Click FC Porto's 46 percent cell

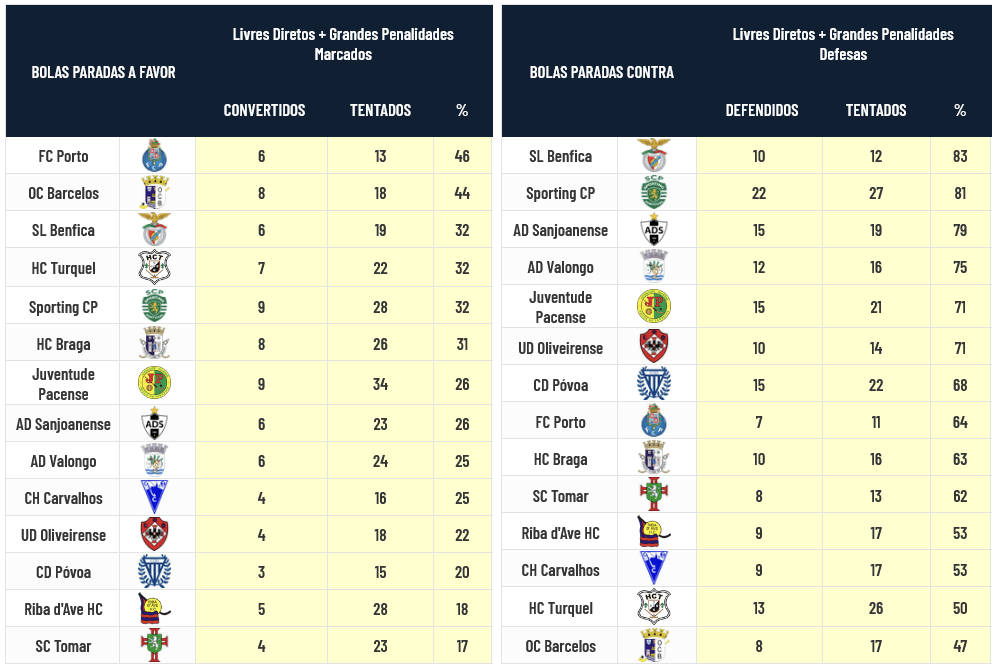462,156
